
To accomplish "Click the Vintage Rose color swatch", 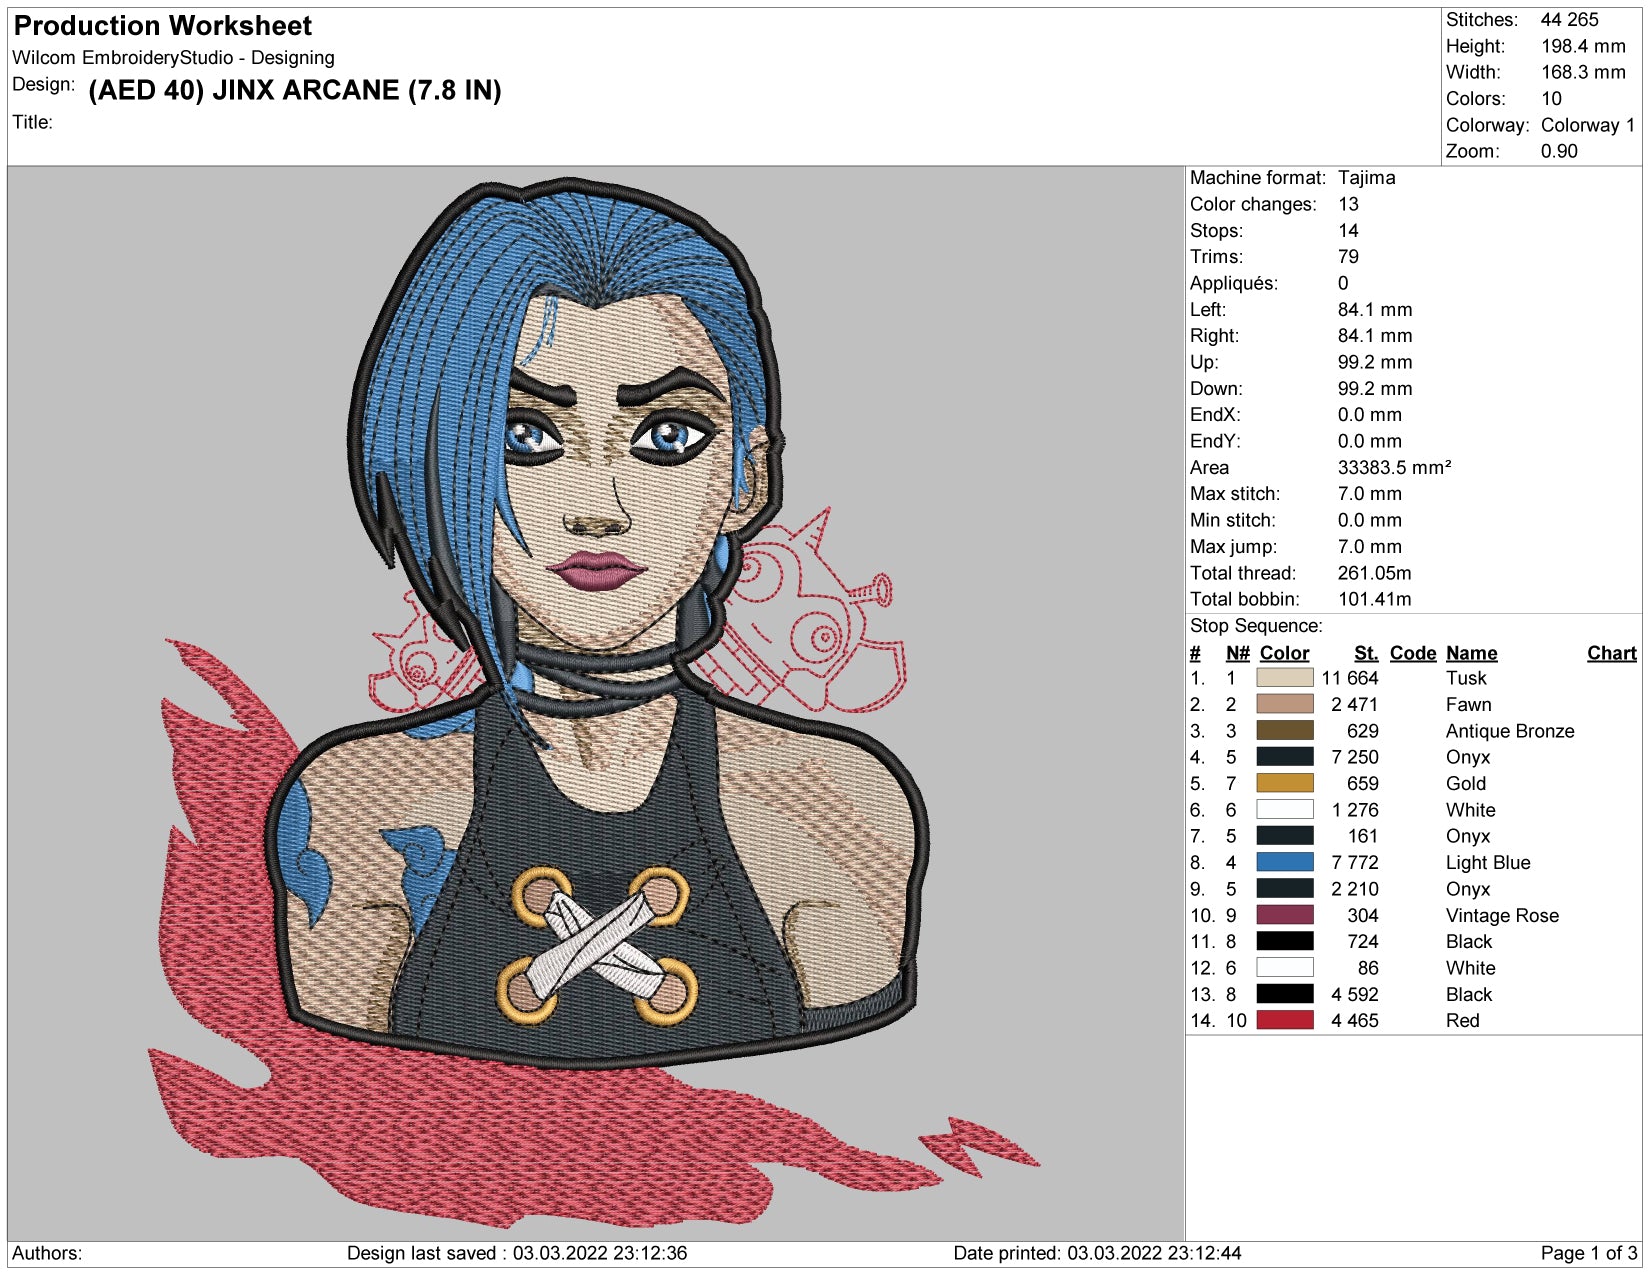I will 1284,915.
